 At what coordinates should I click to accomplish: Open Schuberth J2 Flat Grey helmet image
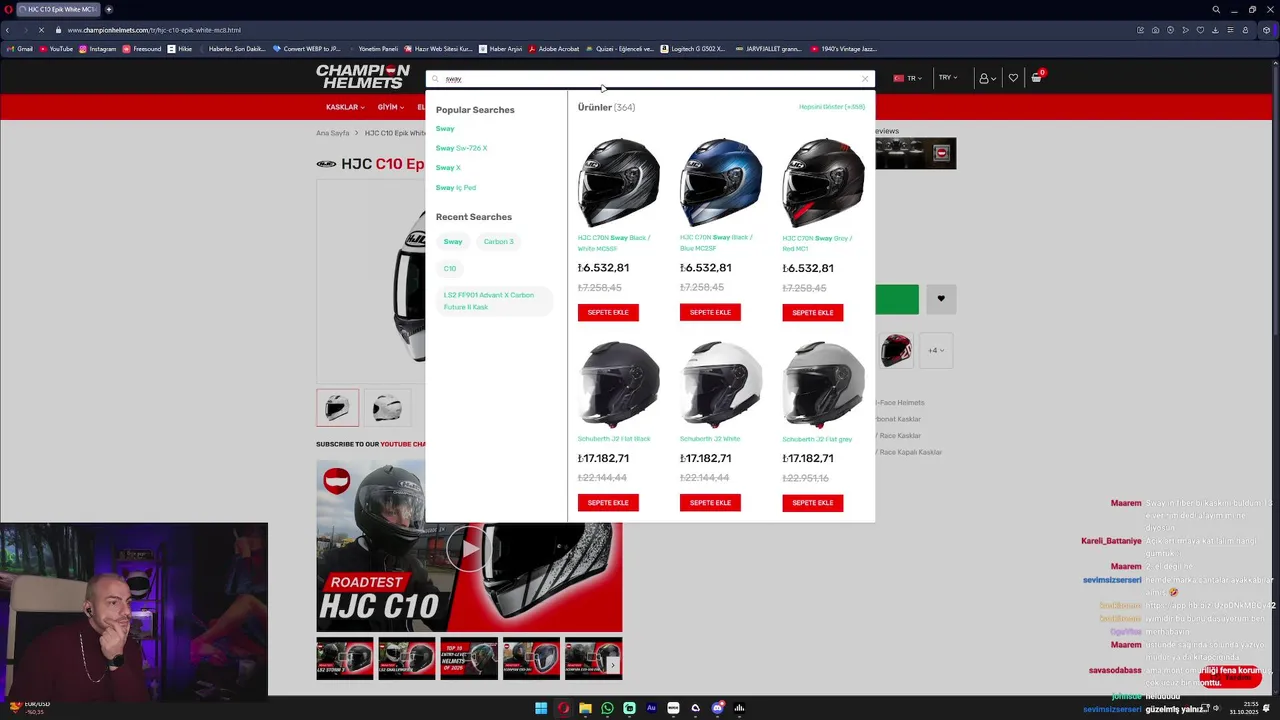[823, 385]
